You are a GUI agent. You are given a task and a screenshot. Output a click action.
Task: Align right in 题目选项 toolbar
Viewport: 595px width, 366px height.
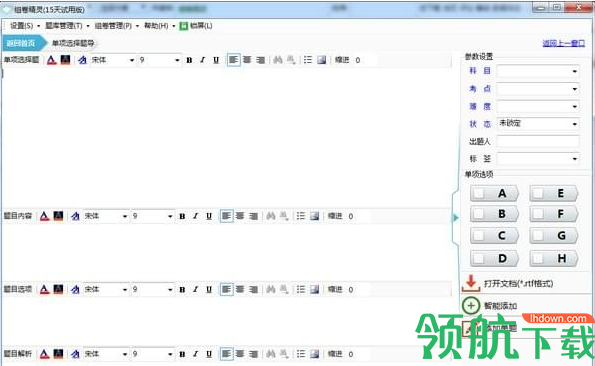pos(253,289)
